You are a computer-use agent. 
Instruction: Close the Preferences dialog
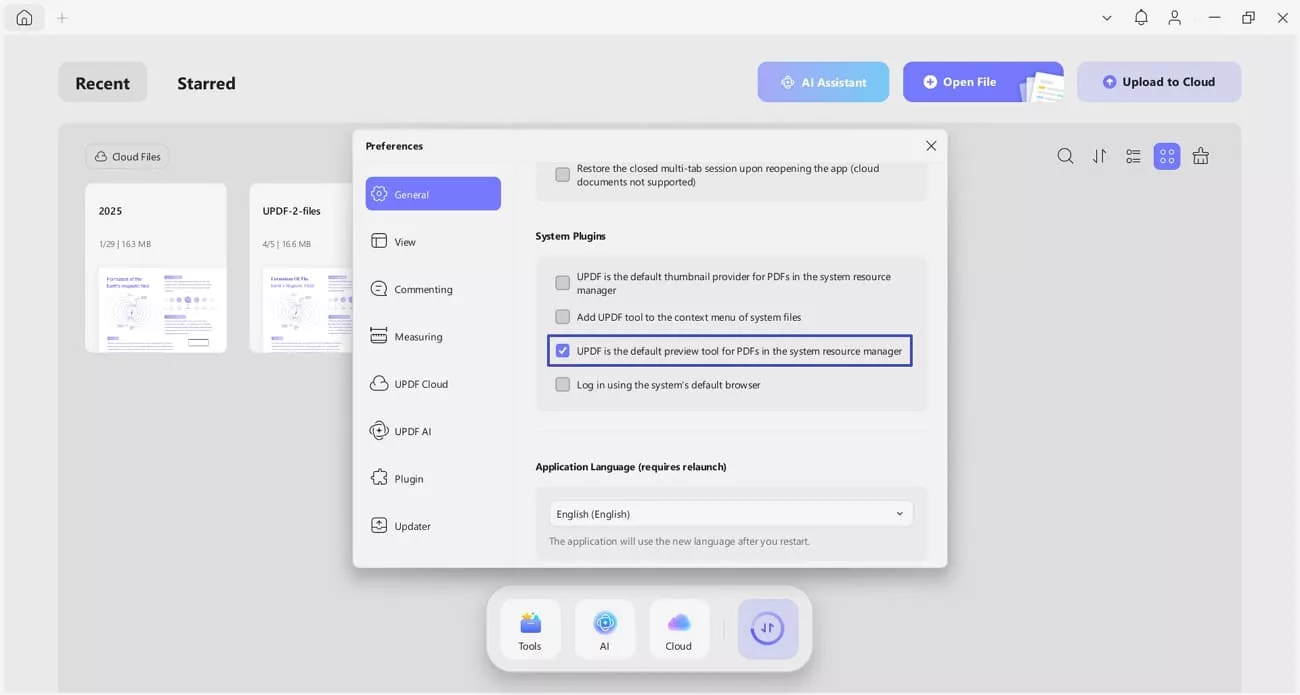tap(931, 146)
